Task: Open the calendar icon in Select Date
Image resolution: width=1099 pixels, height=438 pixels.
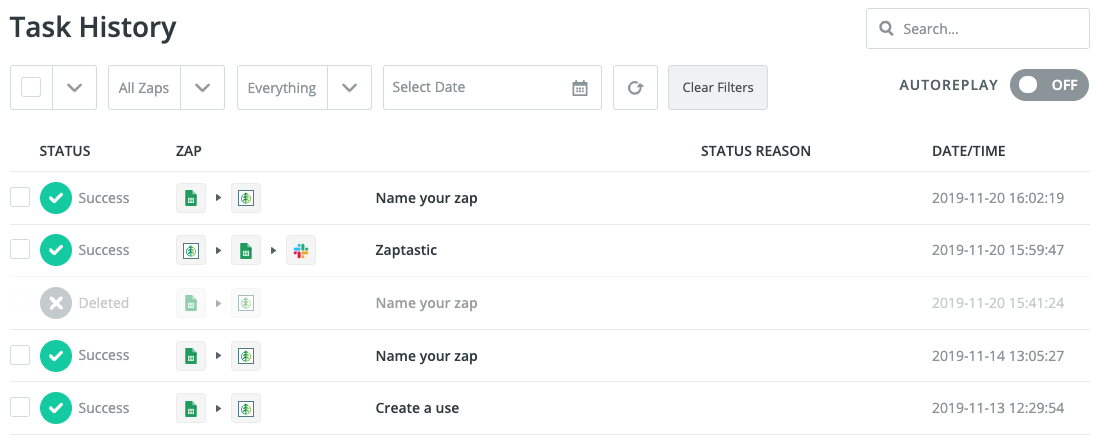Action: click(580, 88)
